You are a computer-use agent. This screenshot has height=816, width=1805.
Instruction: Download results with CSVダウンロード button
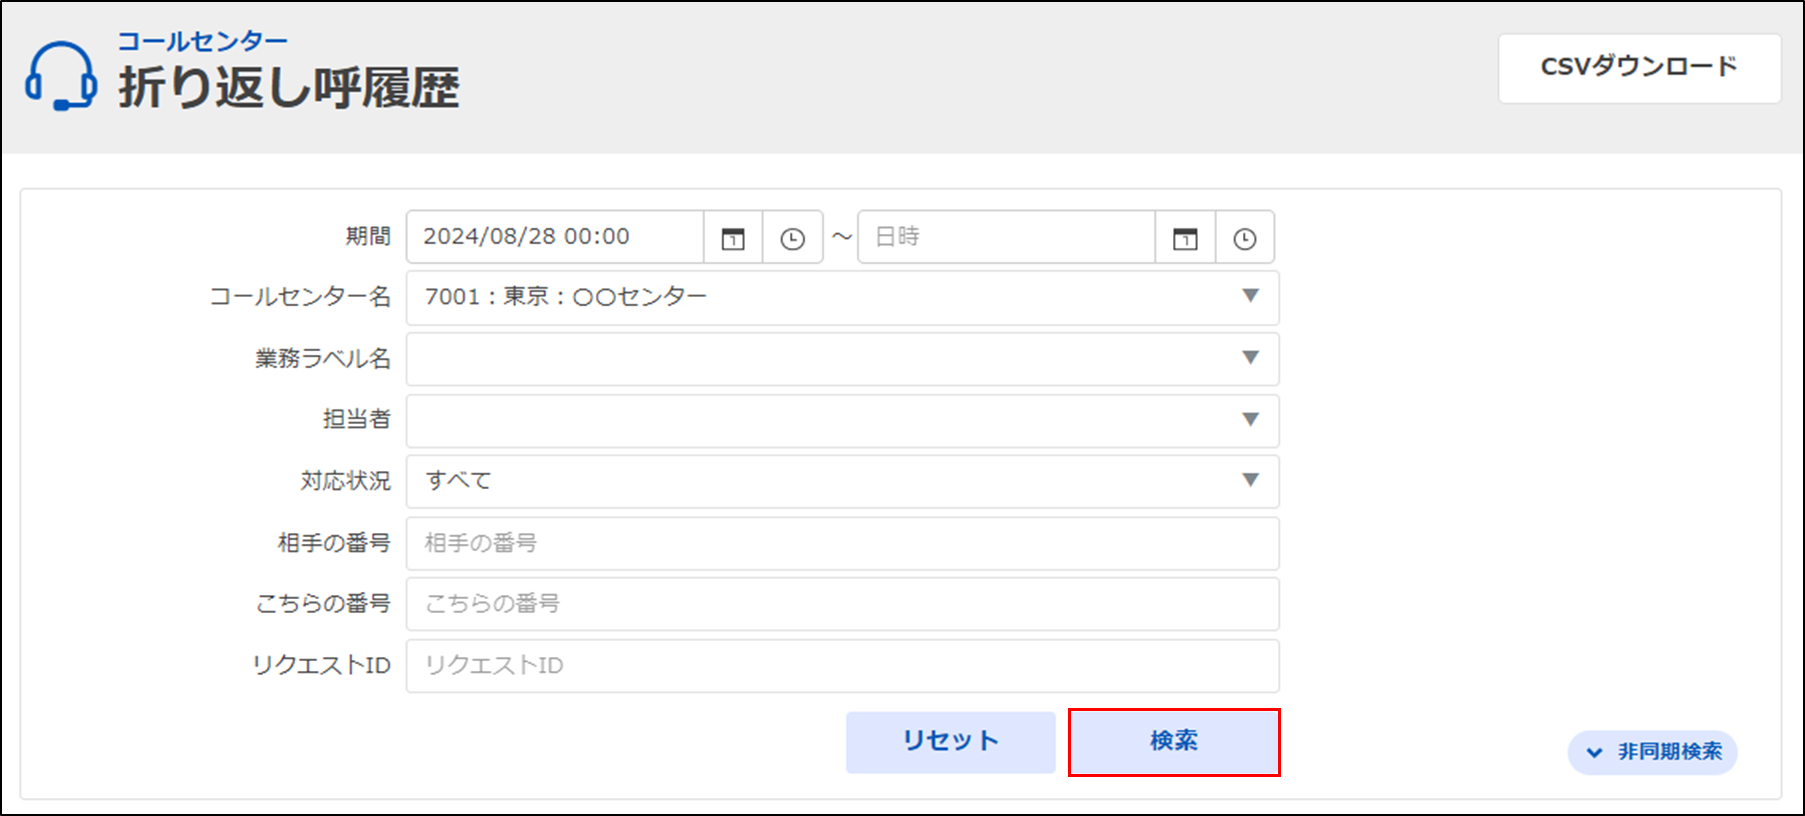1638,68
